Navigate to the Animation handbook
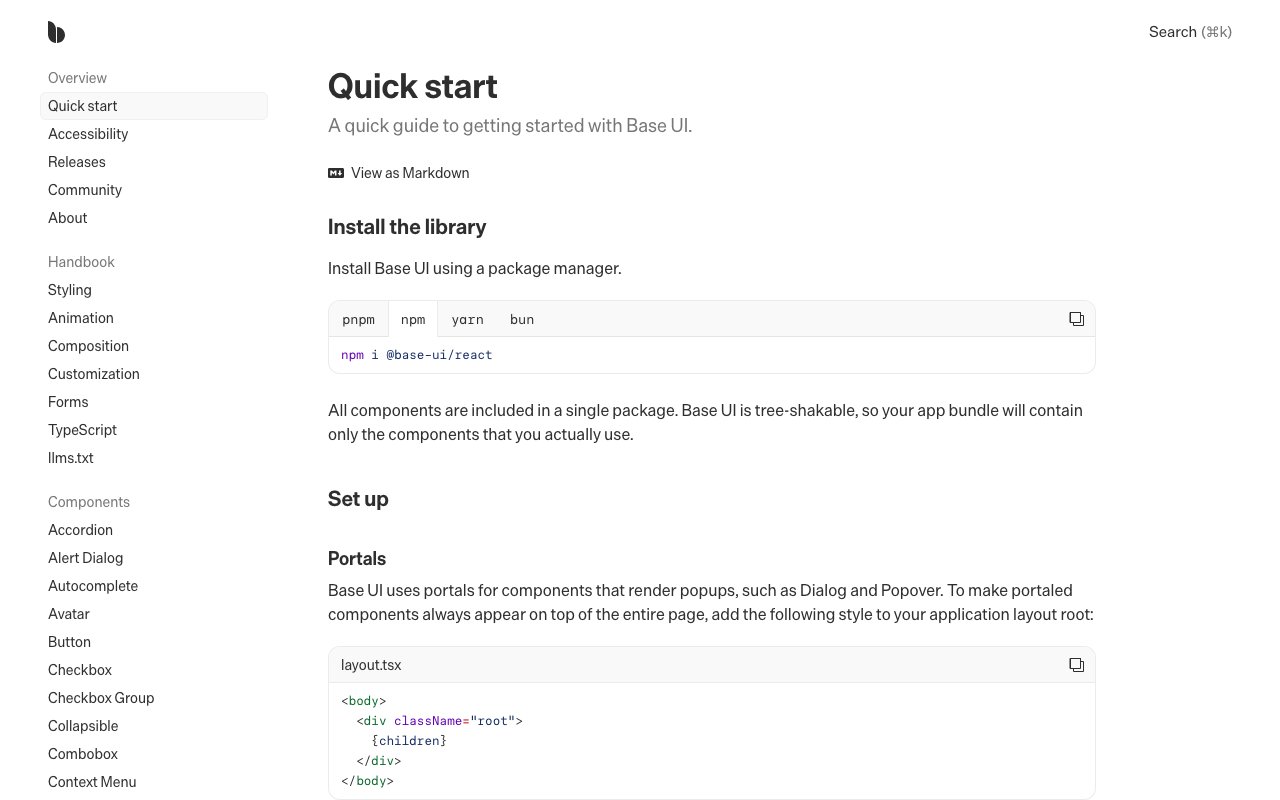The image size is (1280, 800). tap(81, 318)
